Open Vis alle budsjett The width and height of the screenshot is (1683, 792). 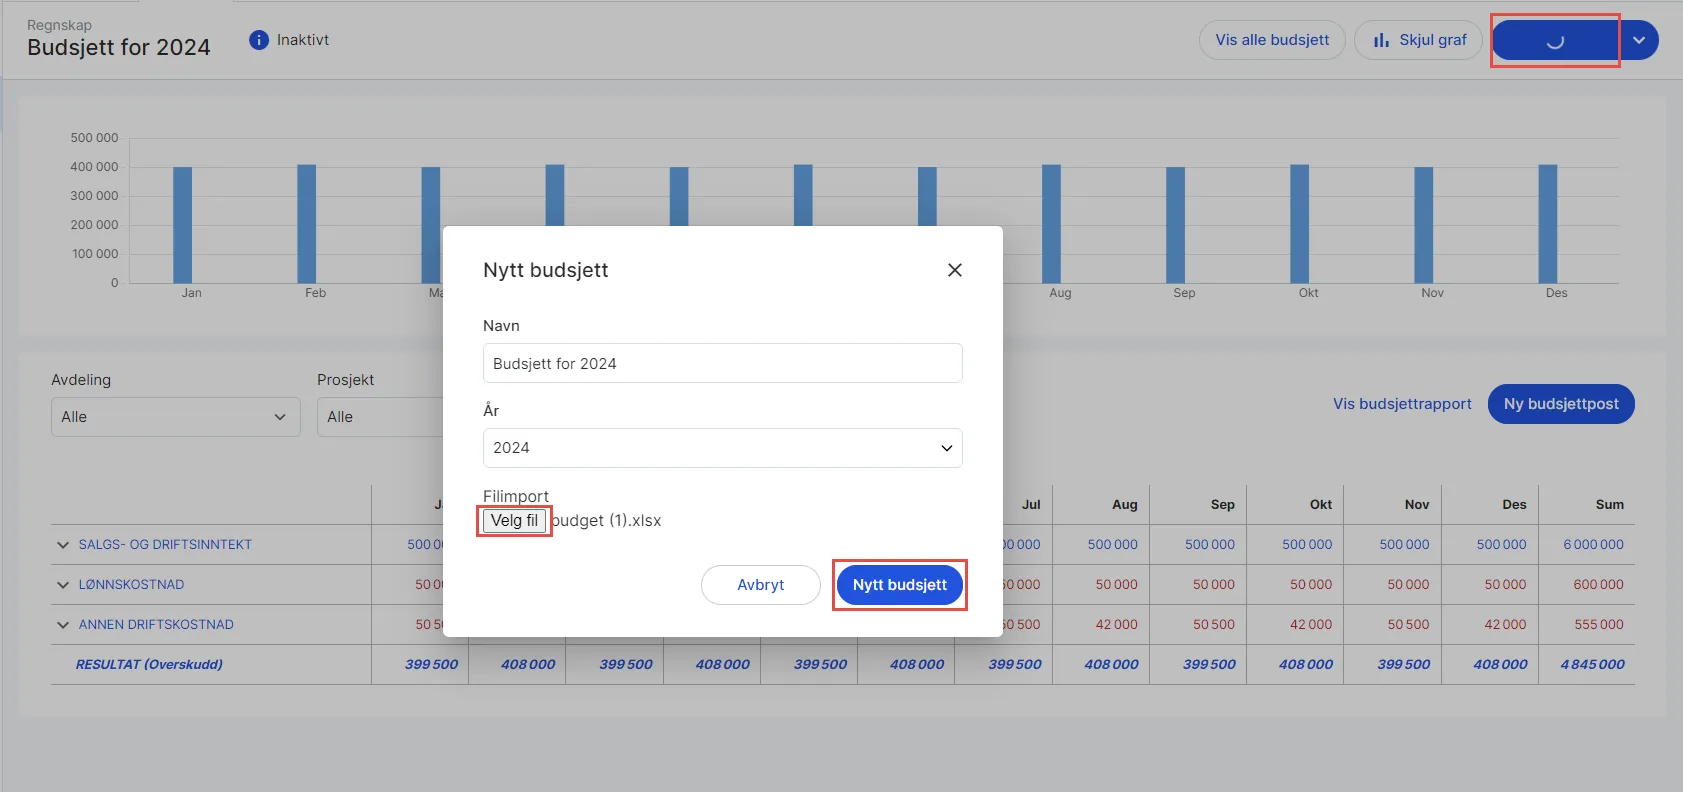pos(1271,40)
